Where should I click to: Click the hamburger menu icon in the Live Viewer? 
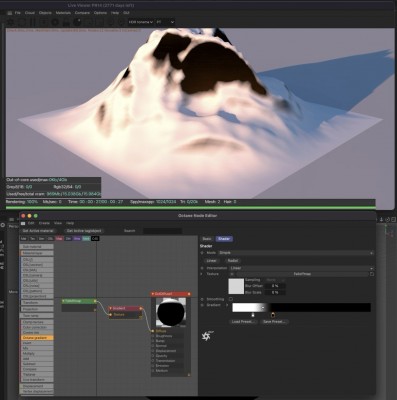click(x=9, y=13)
